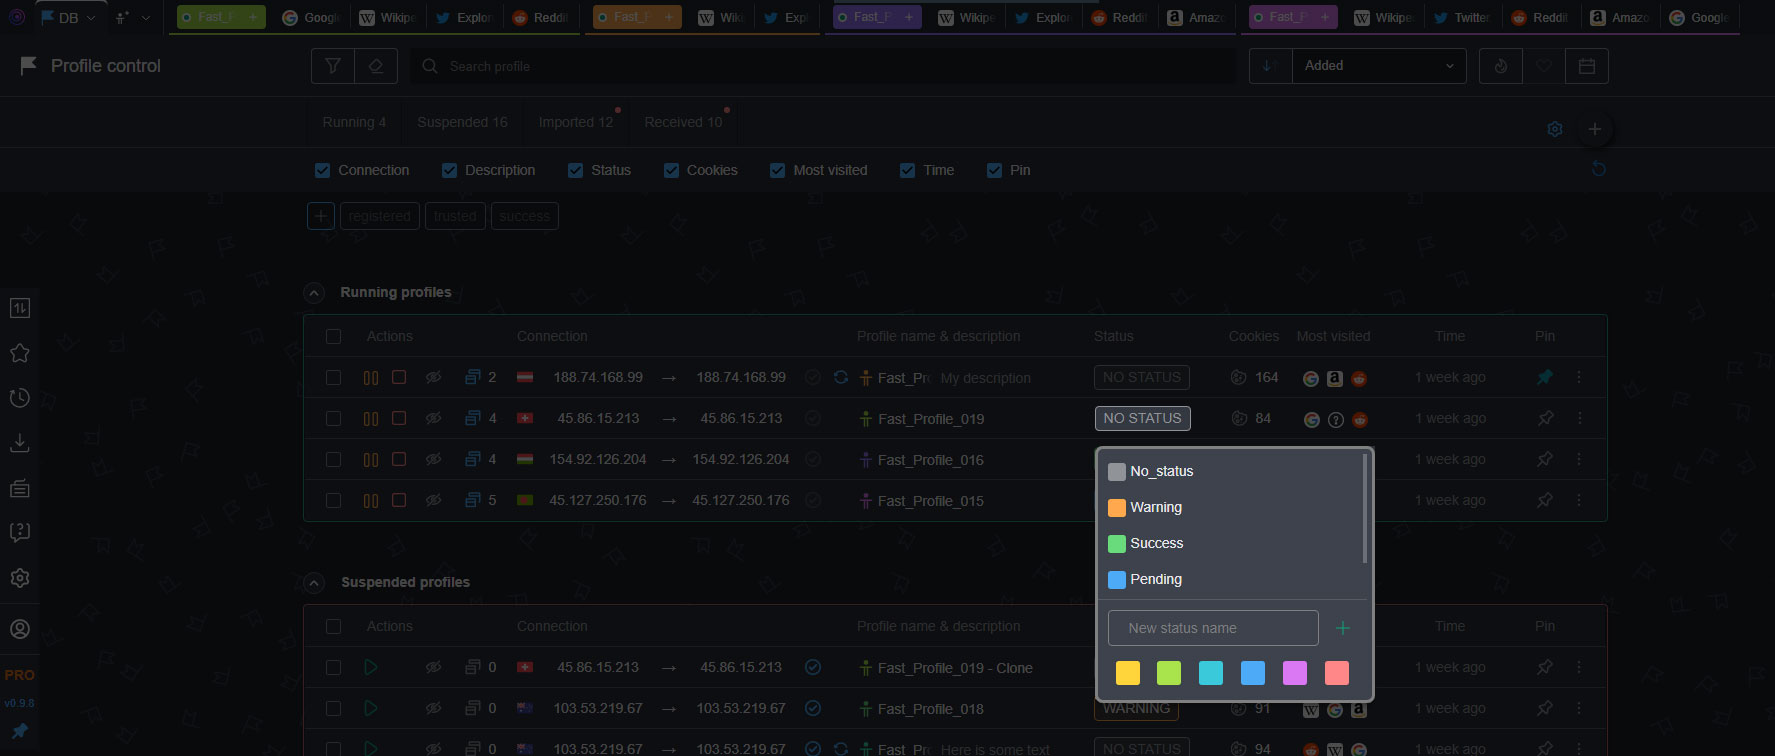Click the trusted tag button
1775x756 pixels.
pyautogui.click(x=455, y=216)
